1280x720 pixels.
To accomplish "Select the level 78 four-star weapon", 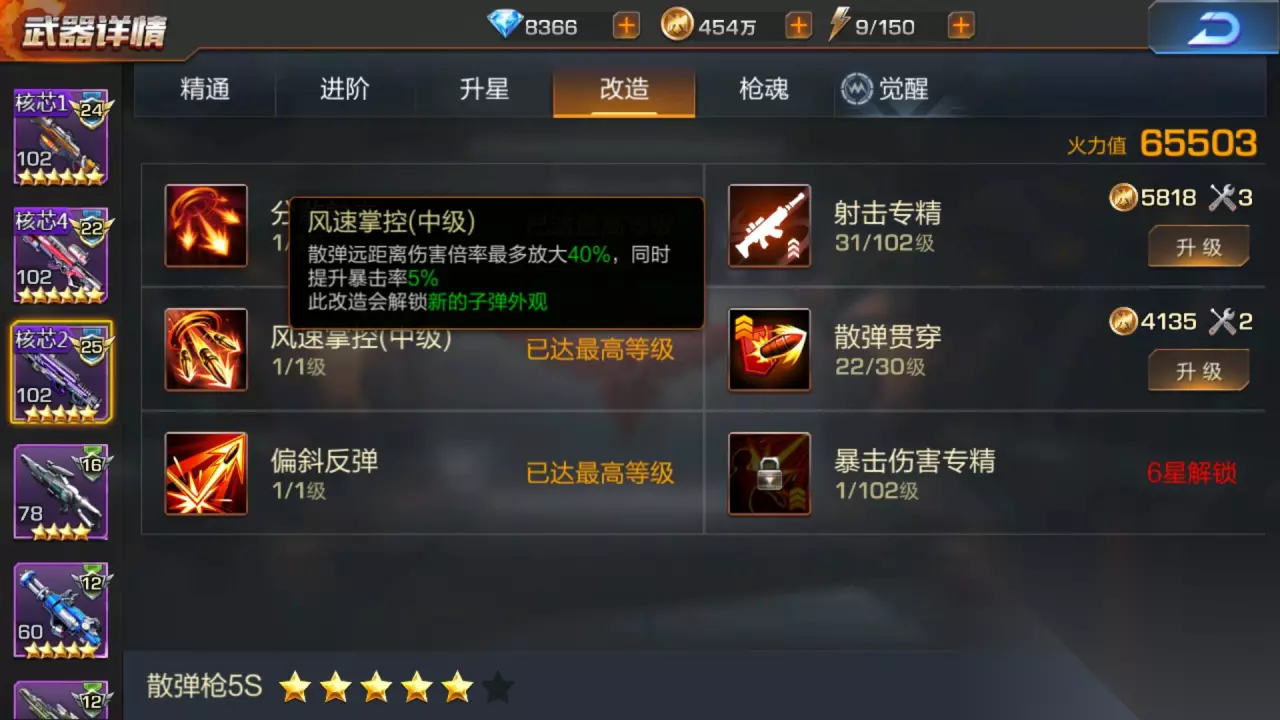I will tap(61, 492).
